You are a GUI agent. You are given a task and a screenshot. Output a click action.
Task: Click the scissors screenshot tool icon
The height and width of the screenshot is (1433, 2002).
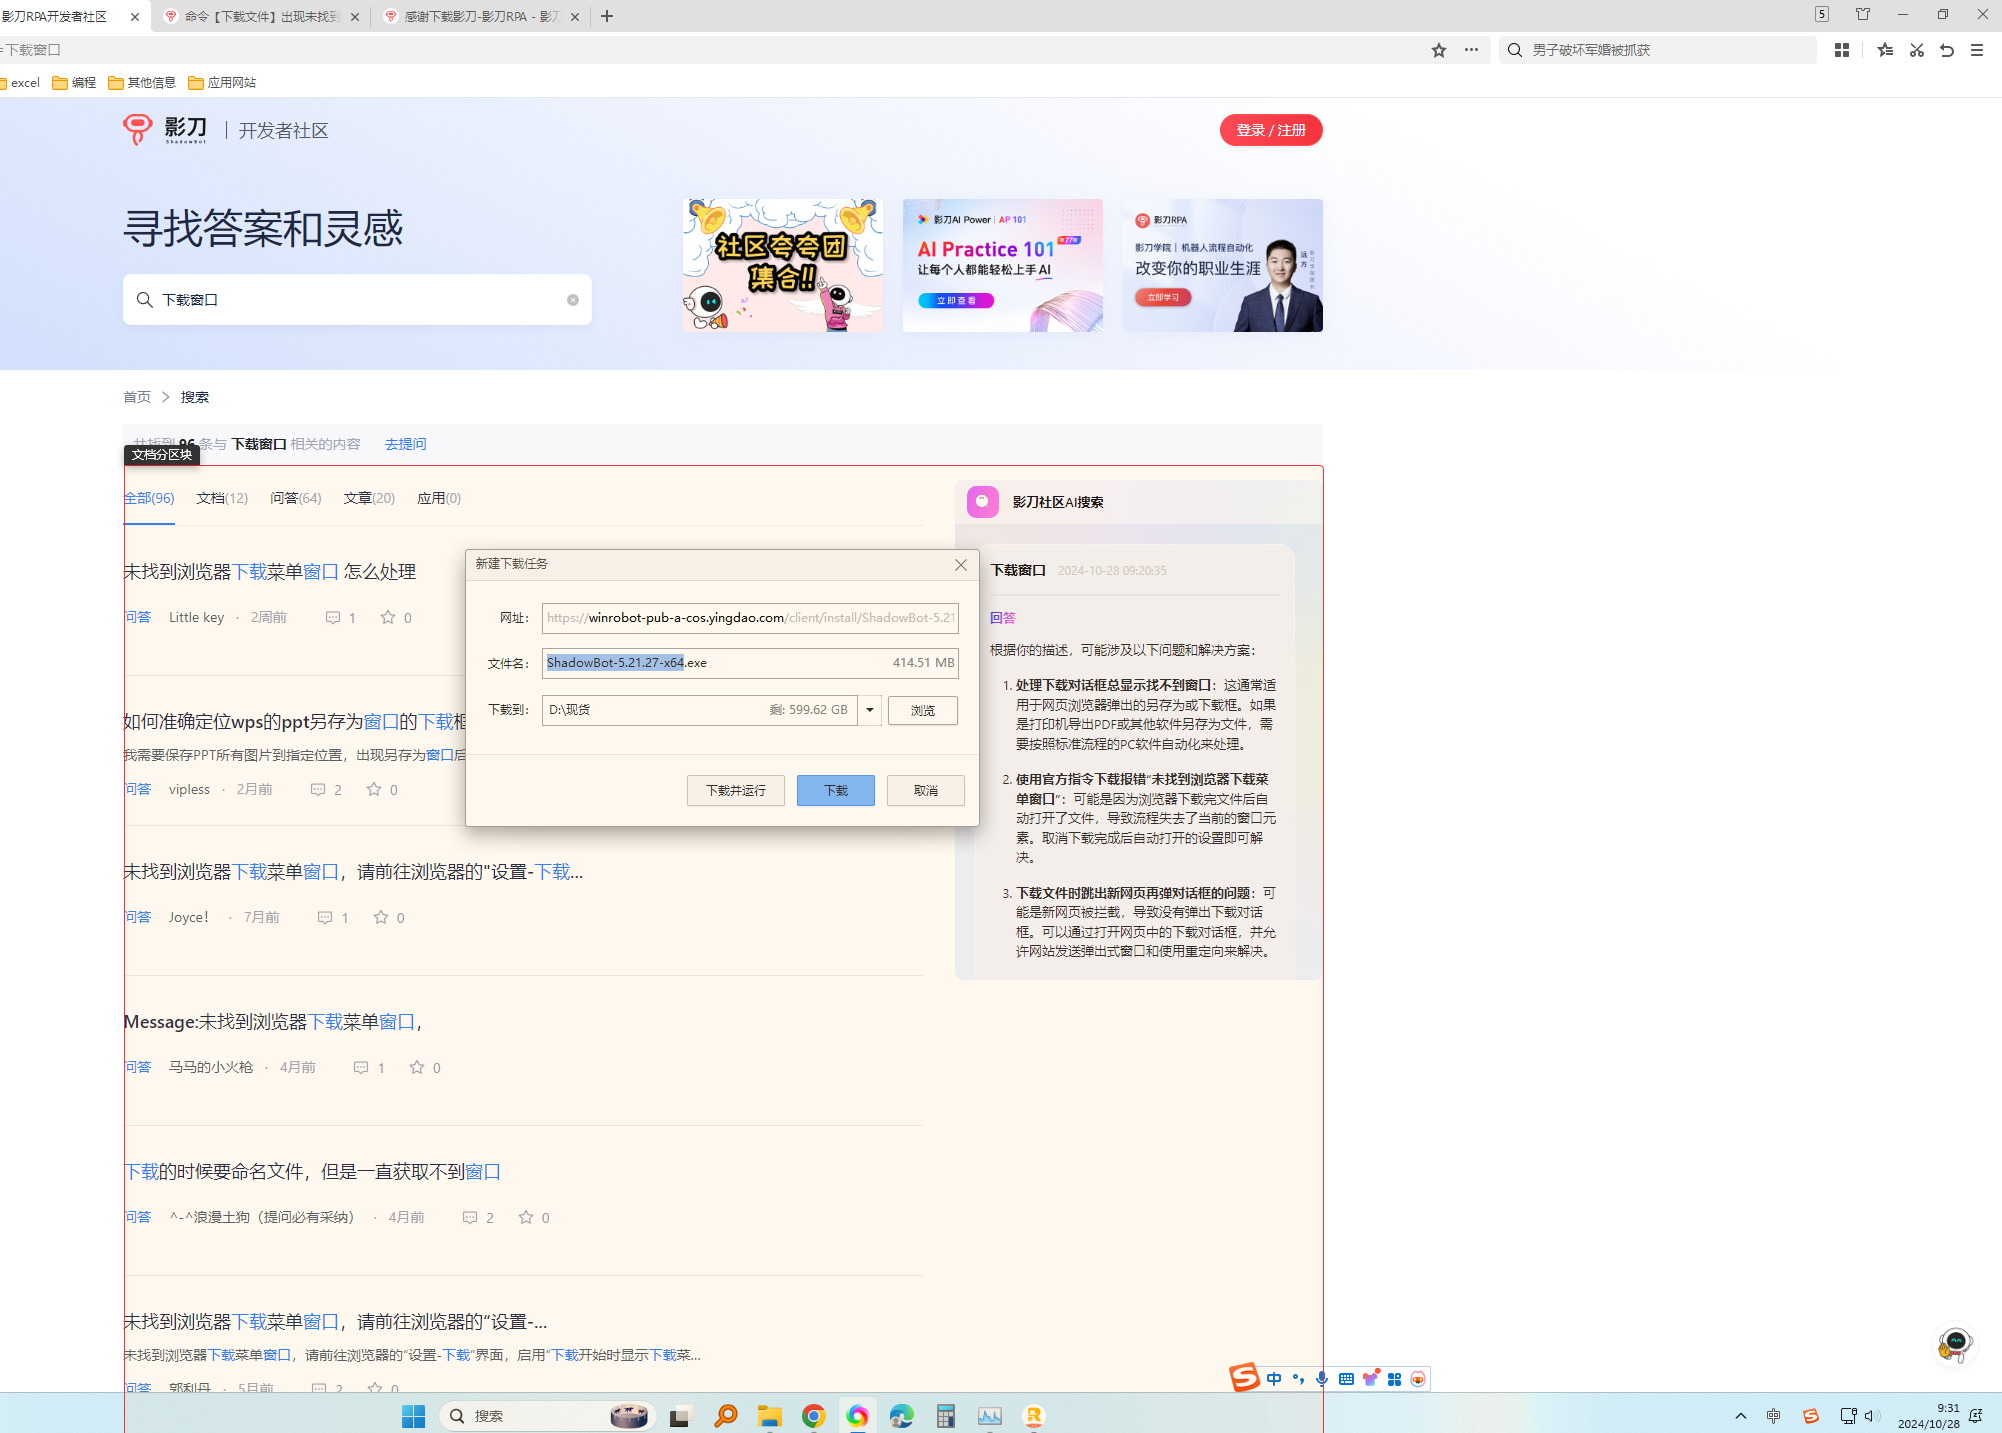click(1916, 50)
